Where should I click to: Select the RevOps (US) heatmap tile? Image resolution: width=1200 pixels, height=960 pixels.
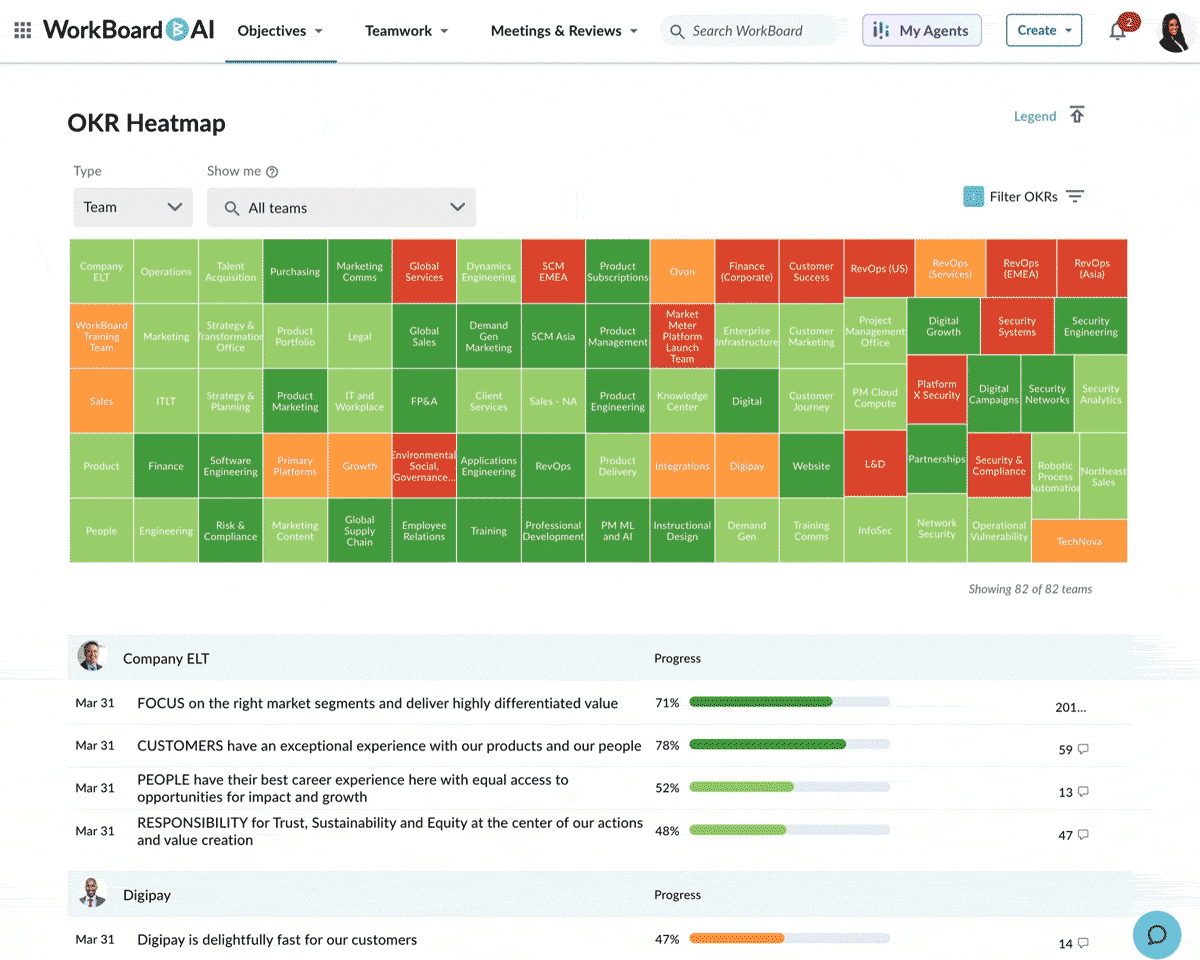[x=879, y=269]
